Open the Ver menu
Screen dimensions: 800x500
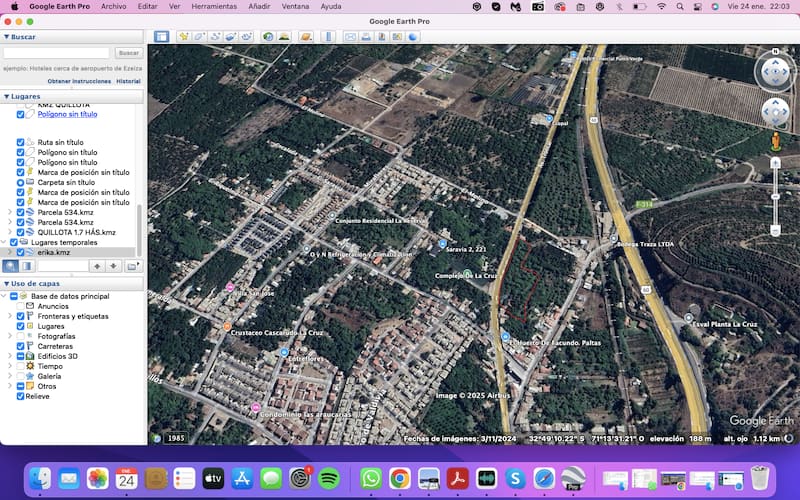[x=174, y=7]
